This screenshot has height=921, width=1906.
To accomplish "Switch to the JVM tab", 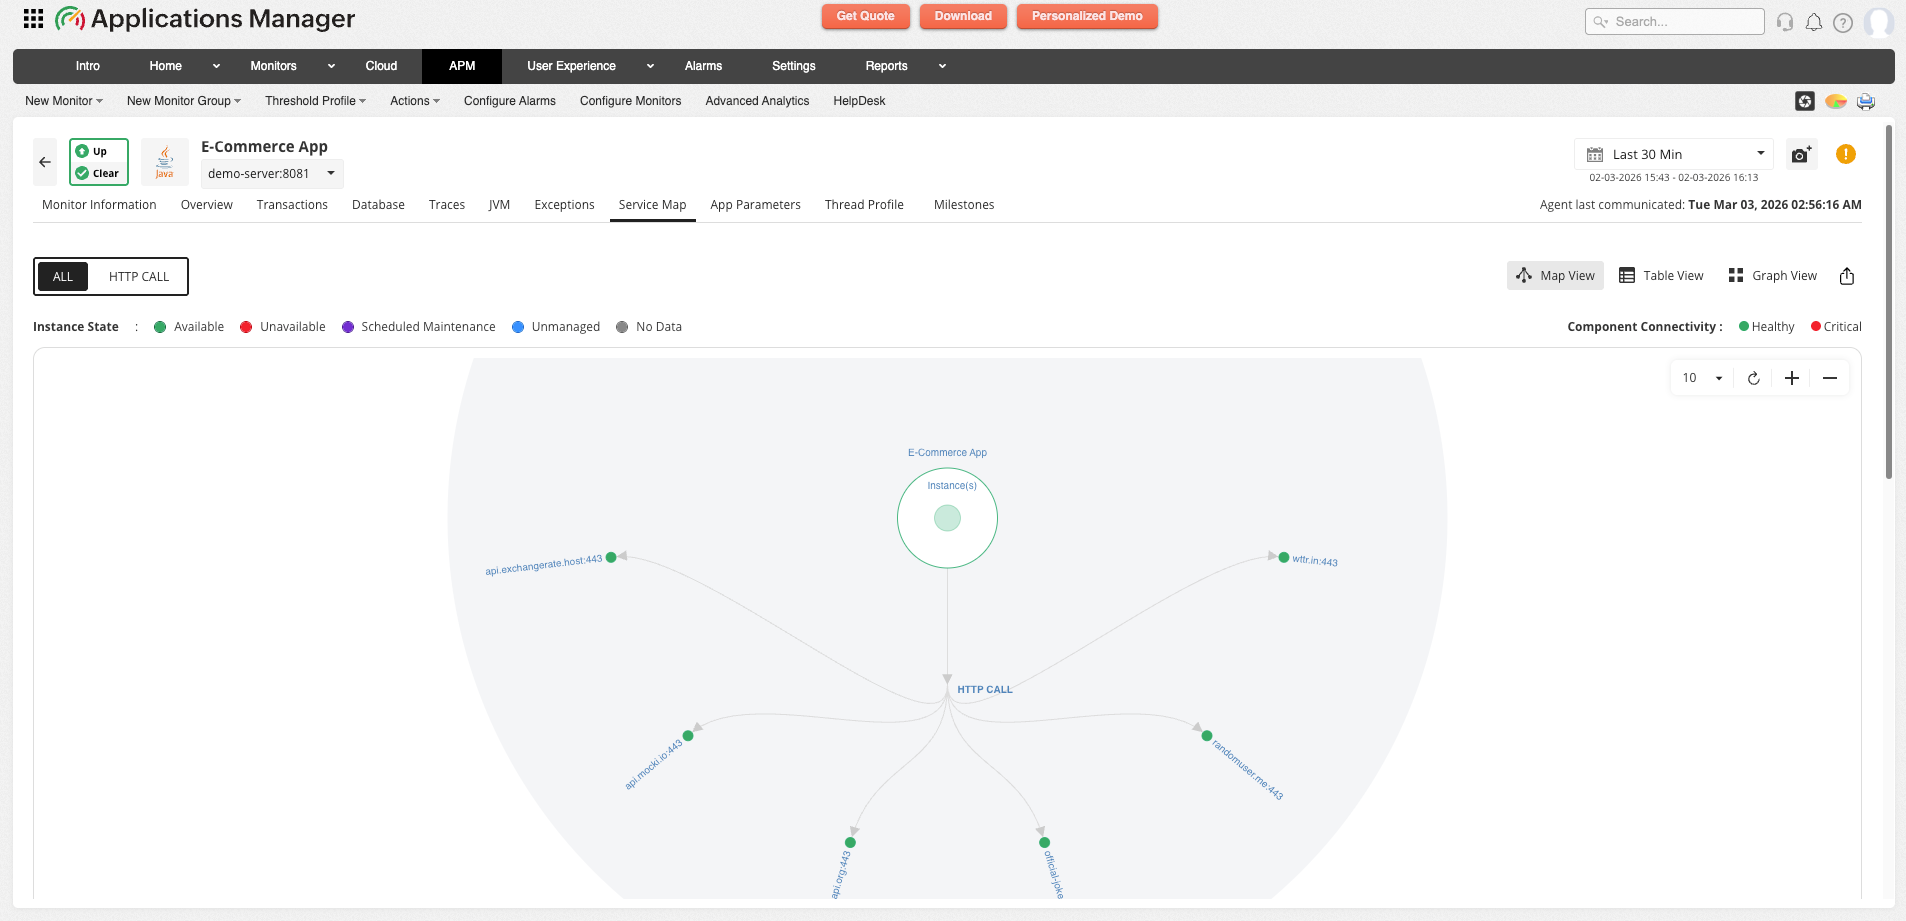I will click(x=499, y=205).
